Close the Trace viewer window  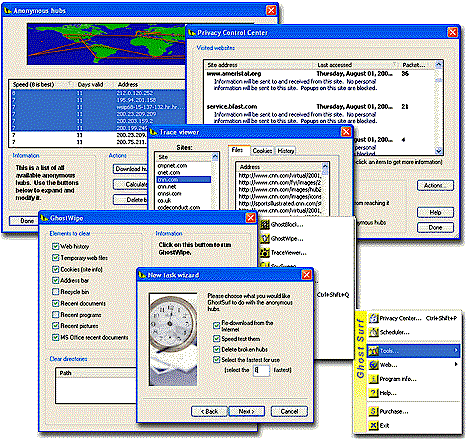[346, 132]
